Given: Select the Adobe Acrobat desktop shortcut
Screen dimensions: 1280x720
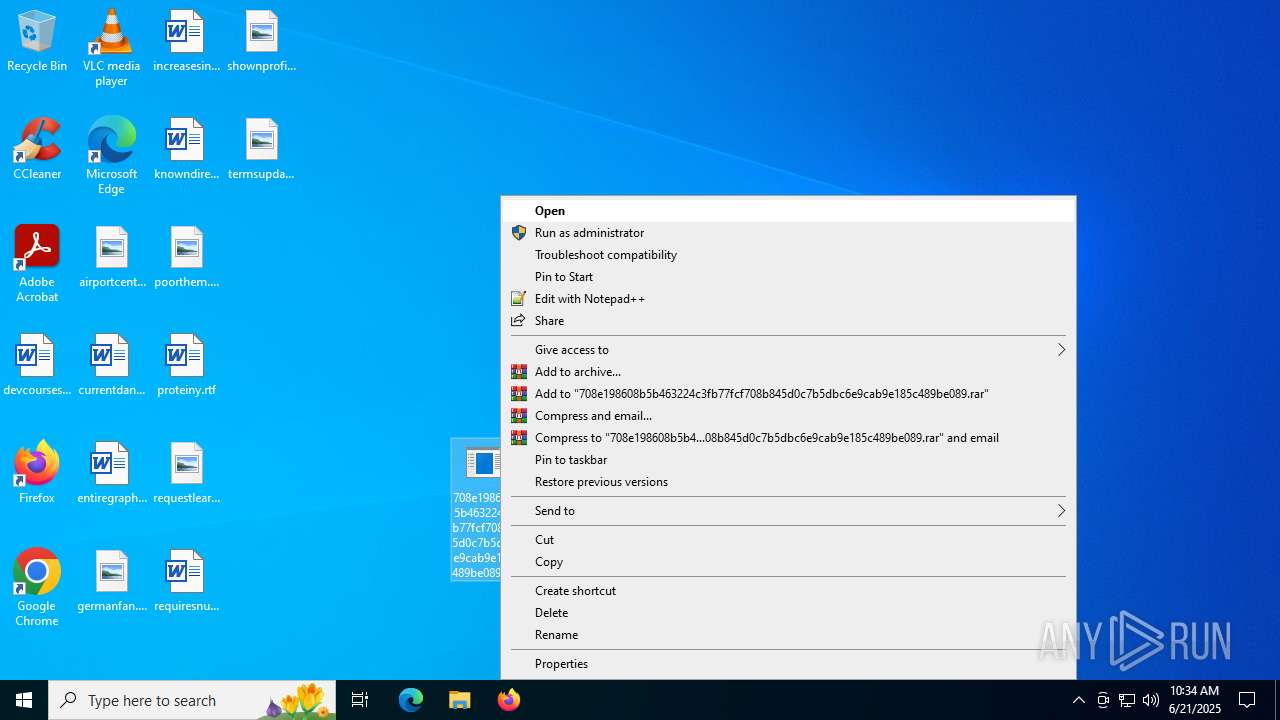Looking at the screenshot, I should tap(37, 264).
